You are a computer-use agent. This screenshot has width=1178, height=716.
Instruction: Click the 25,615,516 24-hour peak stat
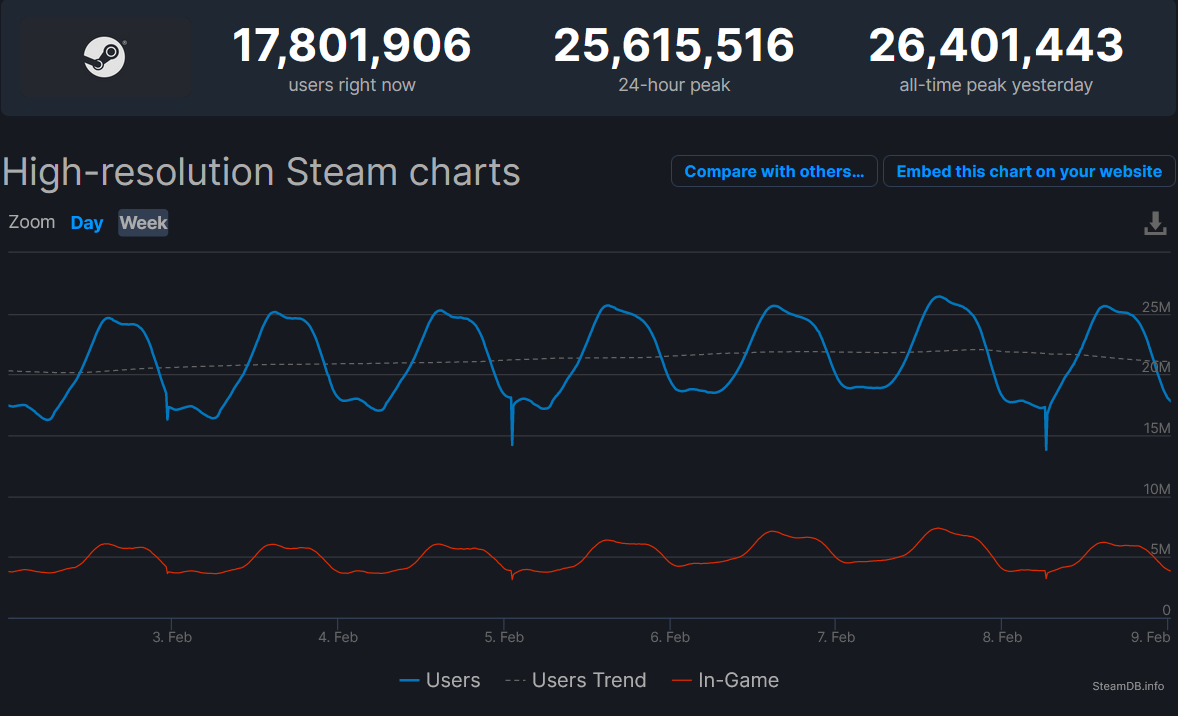[x=674, y=46]
